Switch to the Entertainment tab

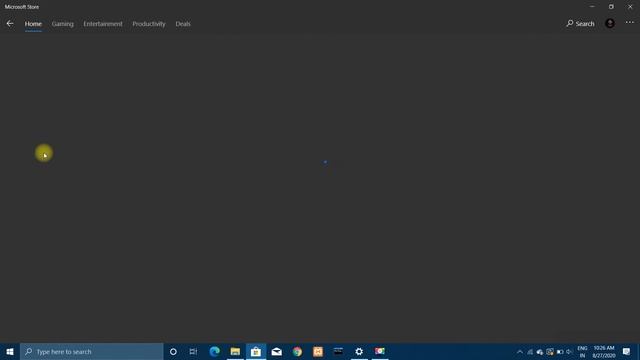[103, 24]
